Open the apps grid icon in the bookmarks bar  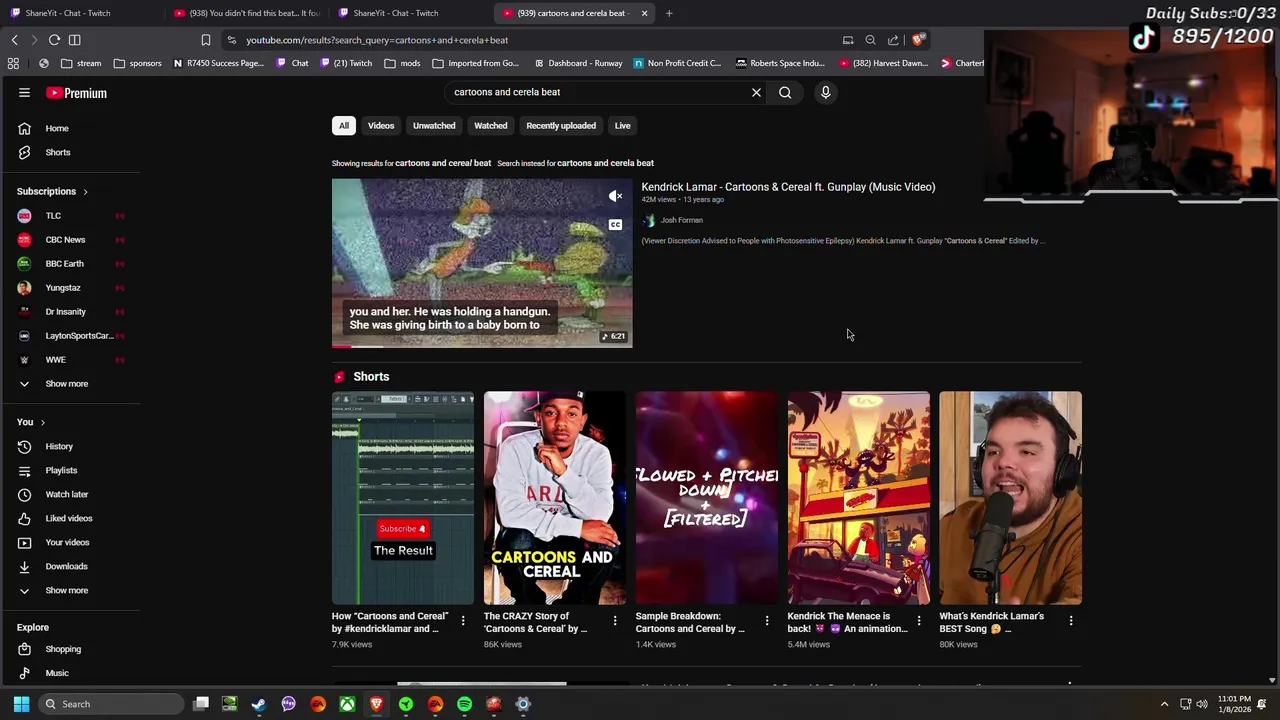[13, 63]
